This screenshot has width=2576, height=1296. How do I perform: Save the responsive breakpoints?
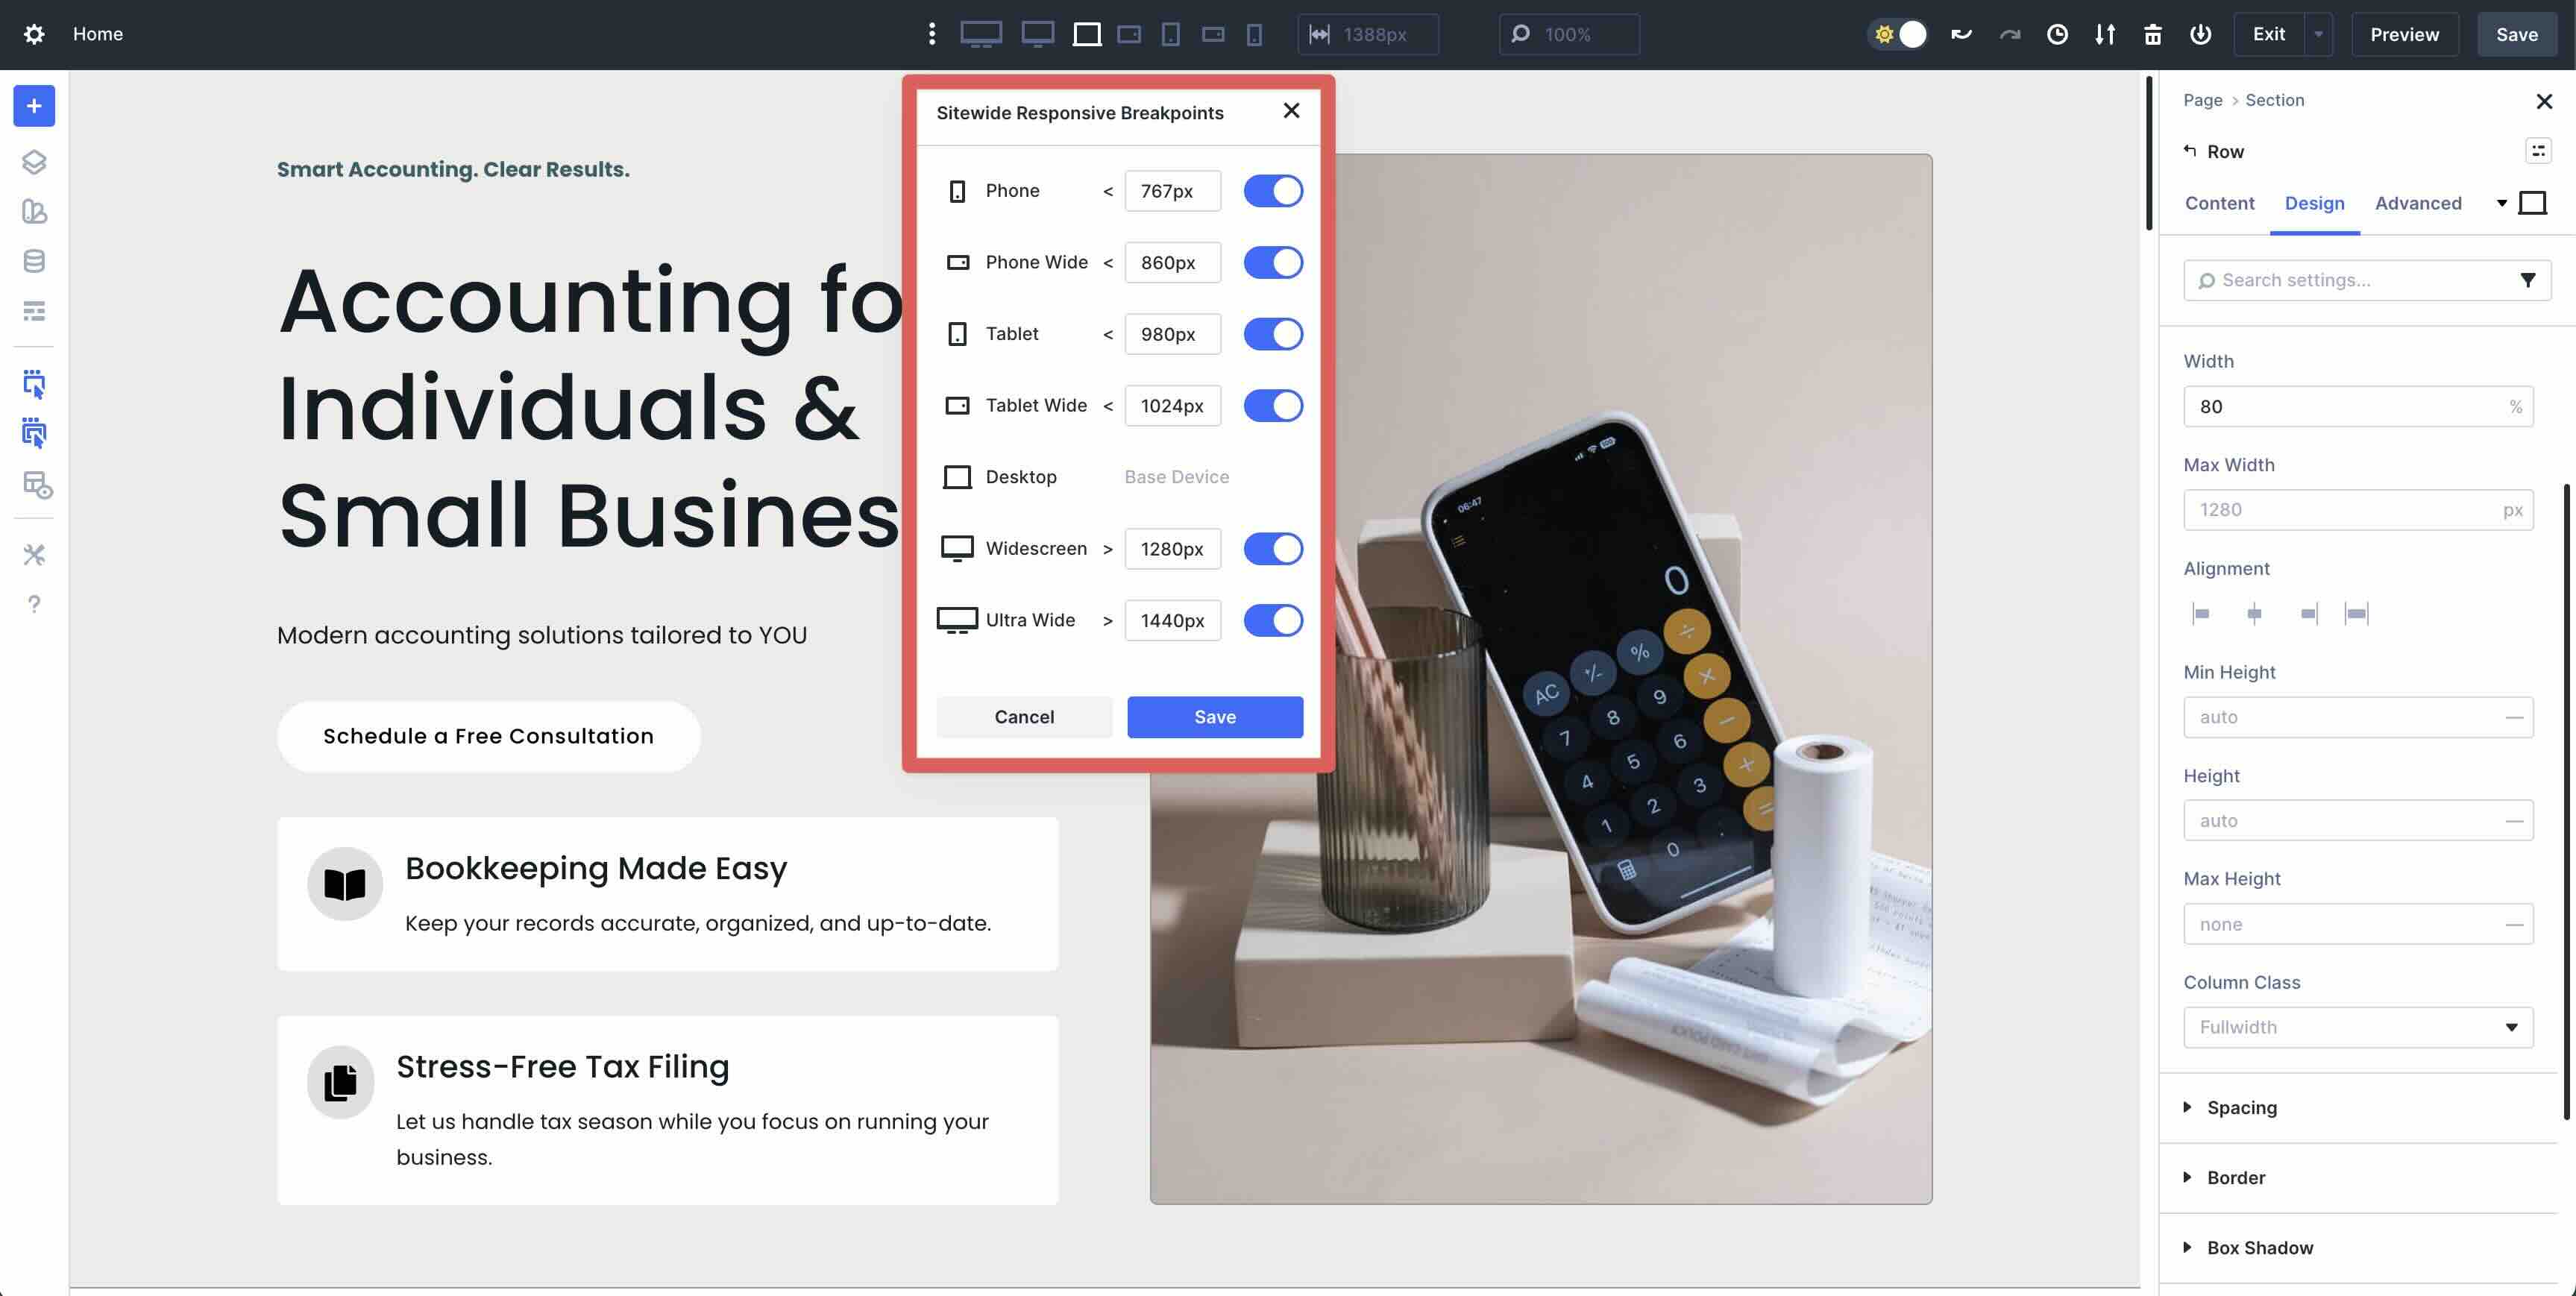[x=1214, y=716]
